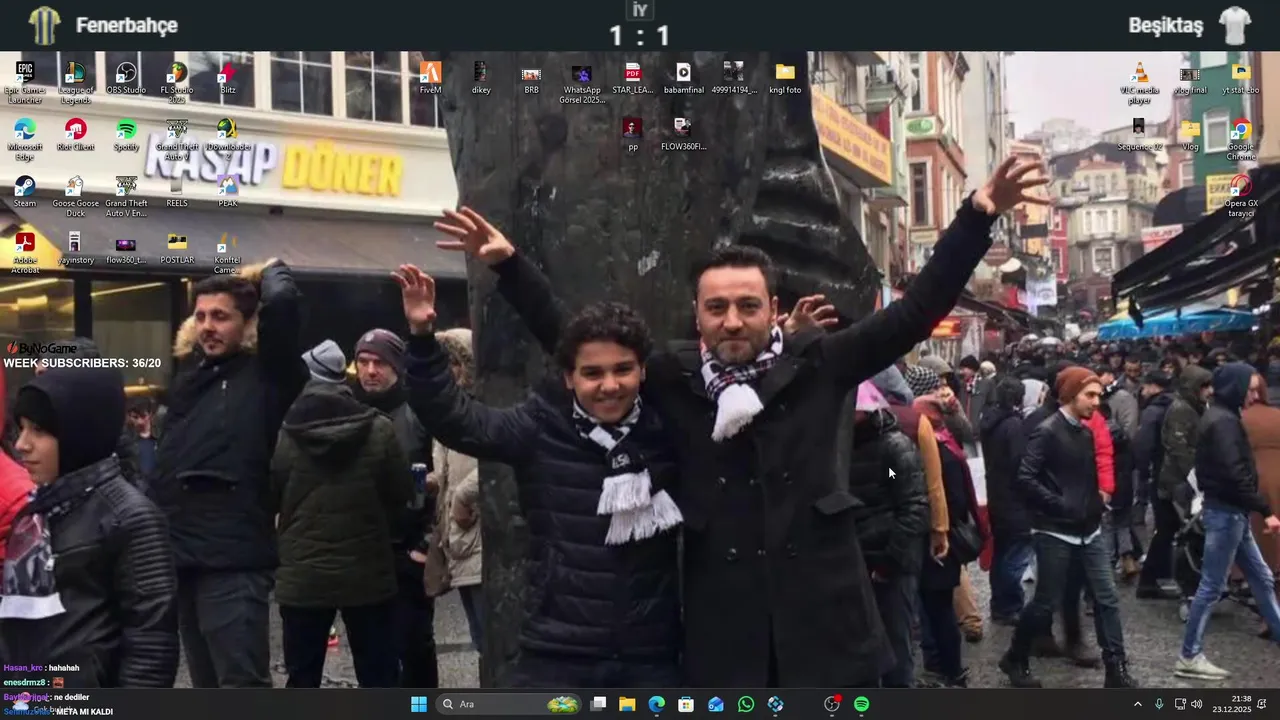Select the Steam desktop shortcut

(25, 192)
